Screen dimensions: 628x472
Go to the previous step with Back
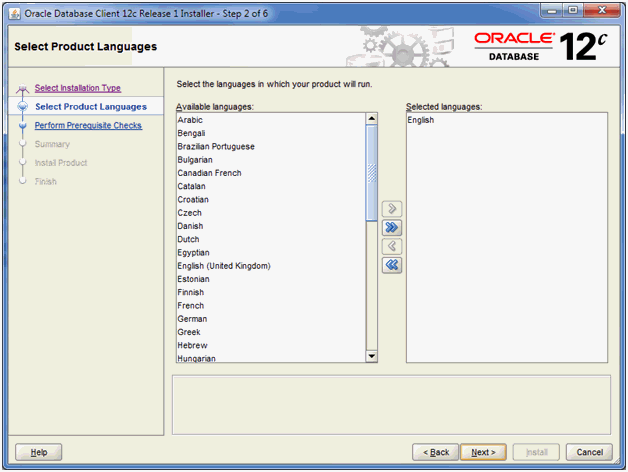(x=435, y=452)
